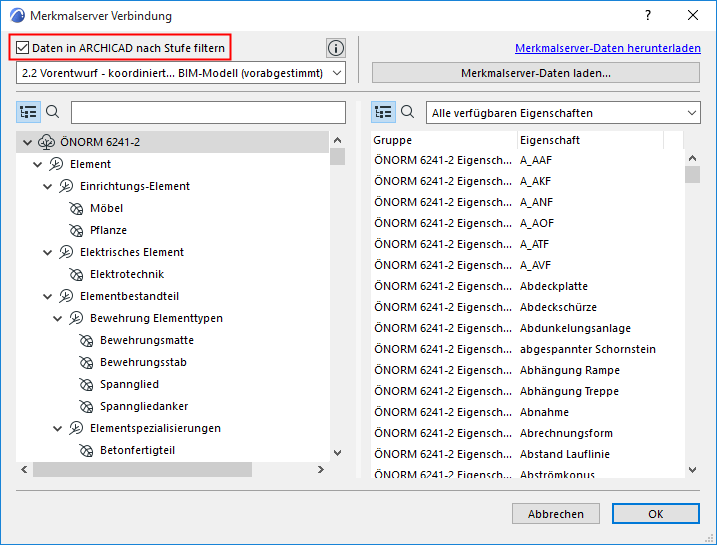Select Betonfertigteil in the tree
Image resolution: width=717 pixels, height=545 pixels.
pos(137,450)
